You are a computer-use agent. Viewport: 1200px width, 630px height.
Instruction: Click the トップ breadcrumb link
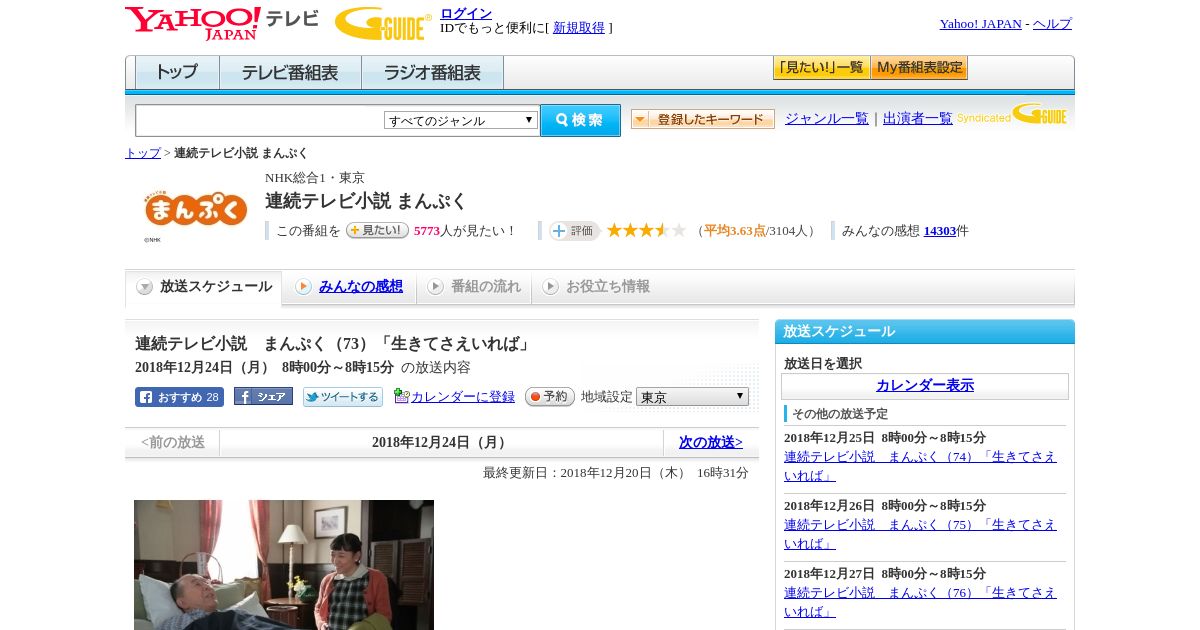[143, 153]
